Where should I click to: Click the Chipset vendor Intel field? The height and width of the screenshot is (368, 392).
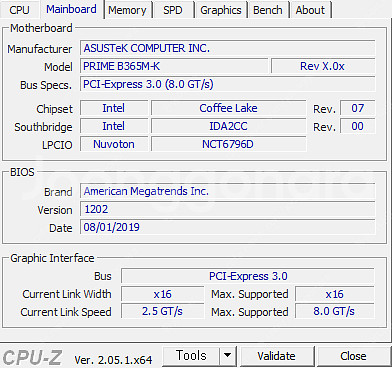click(114, 108)
